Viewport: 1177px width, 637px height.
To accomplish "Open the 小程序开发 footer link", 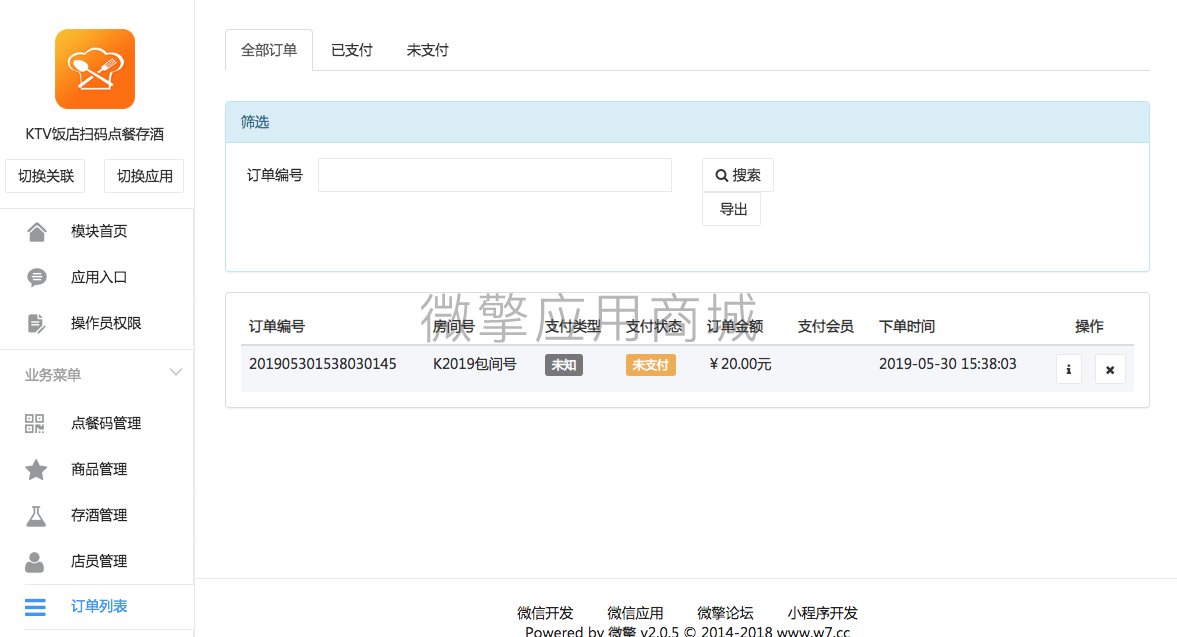I will click(x=822, y=613).
